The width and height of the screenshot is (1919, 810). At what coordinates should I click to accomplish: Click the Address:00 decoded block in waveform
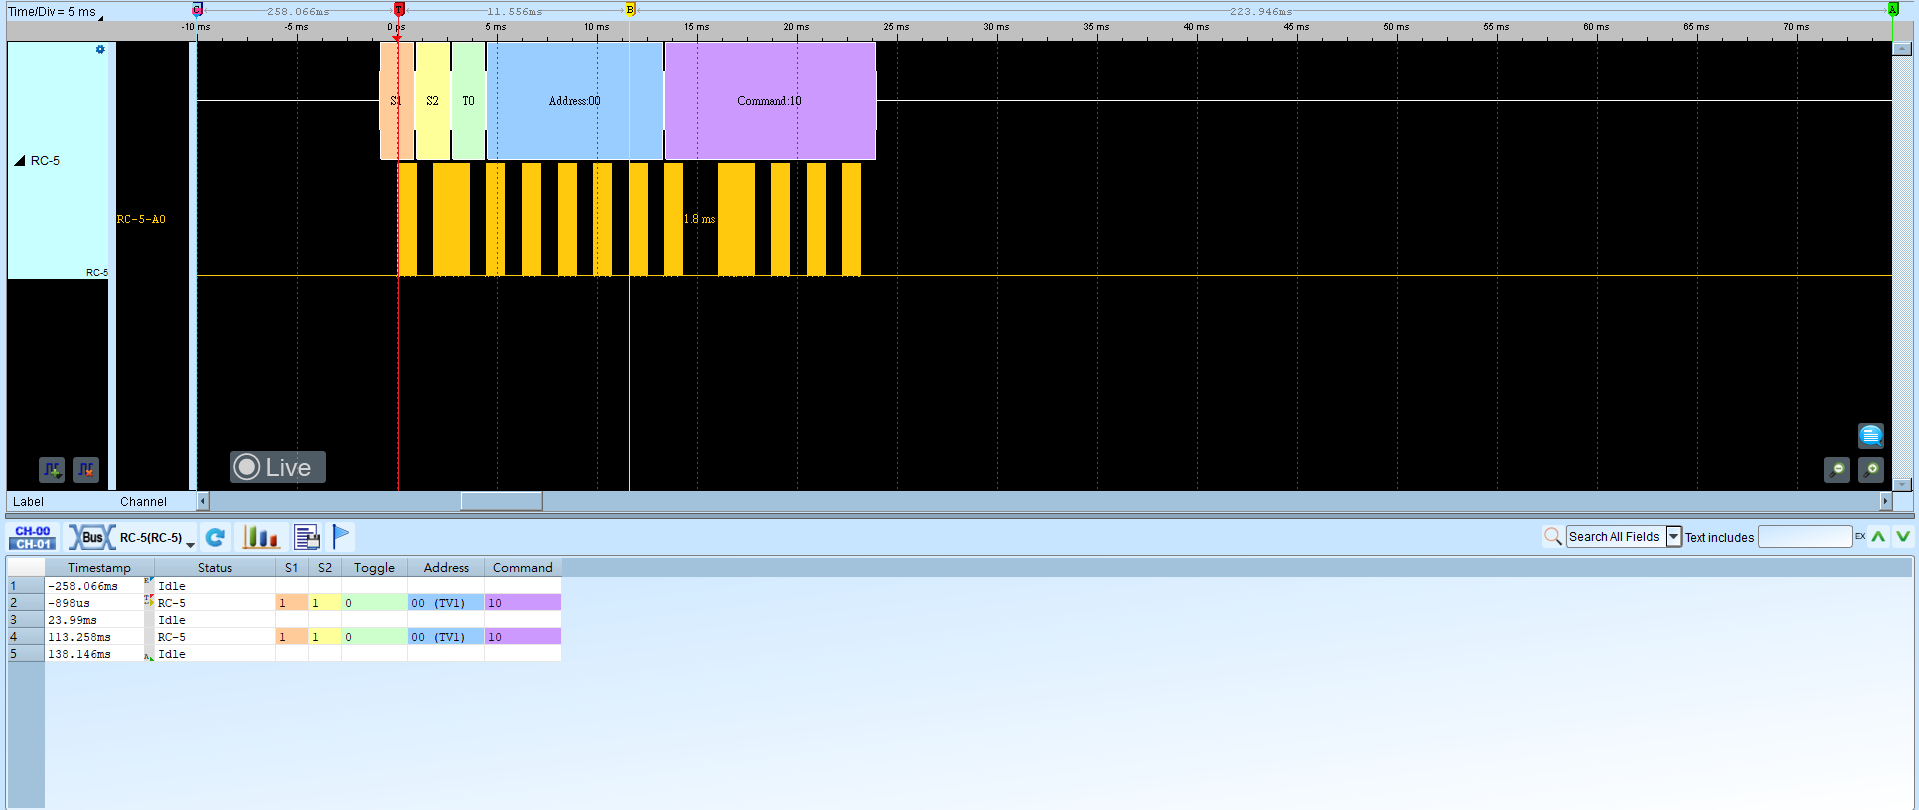pyautogui.click(x=575, y=101)
